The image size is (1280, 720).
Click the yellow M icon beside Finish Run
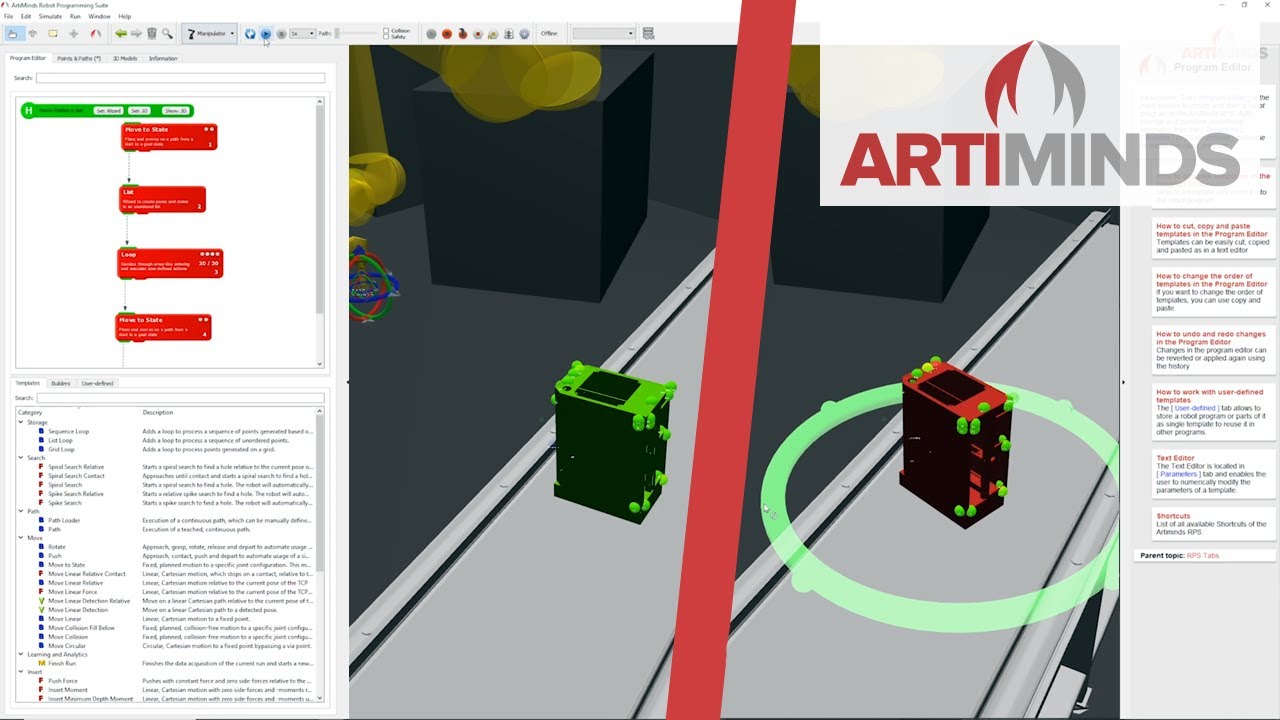pos(41,663)
